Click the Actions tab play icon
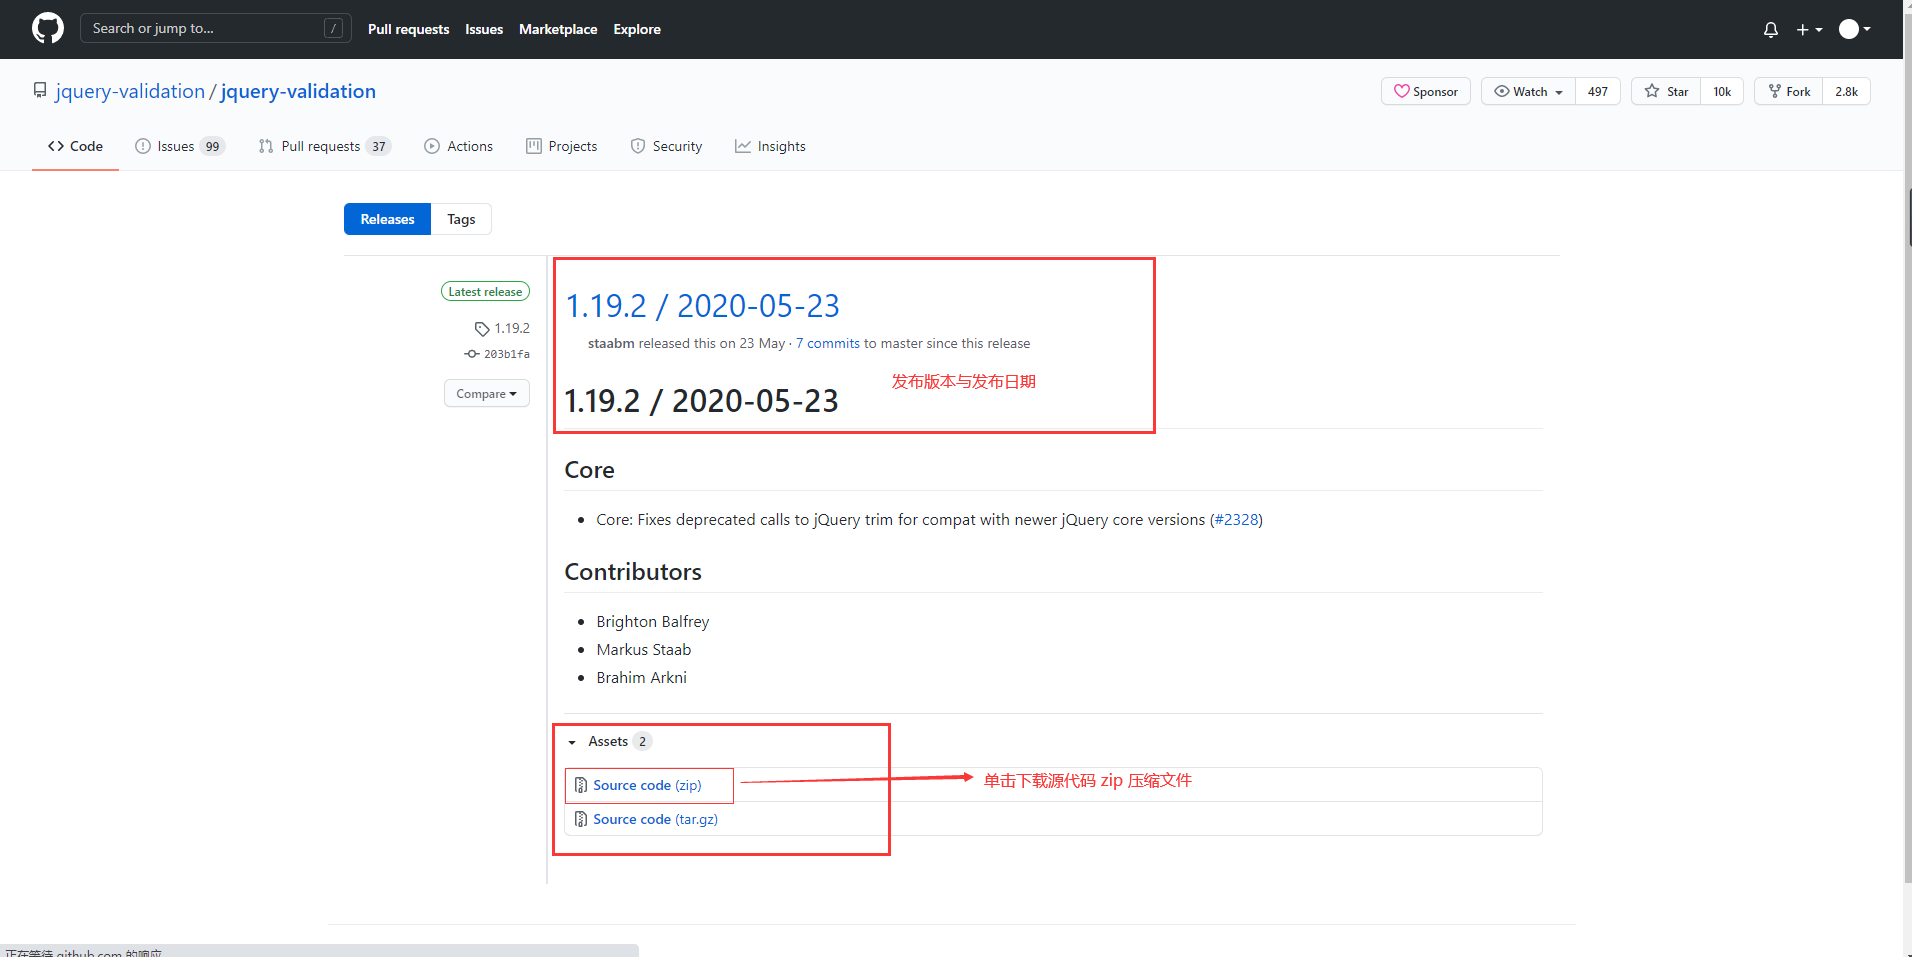The height and width of the screenshot is (957, 1912). coord(432,146)
